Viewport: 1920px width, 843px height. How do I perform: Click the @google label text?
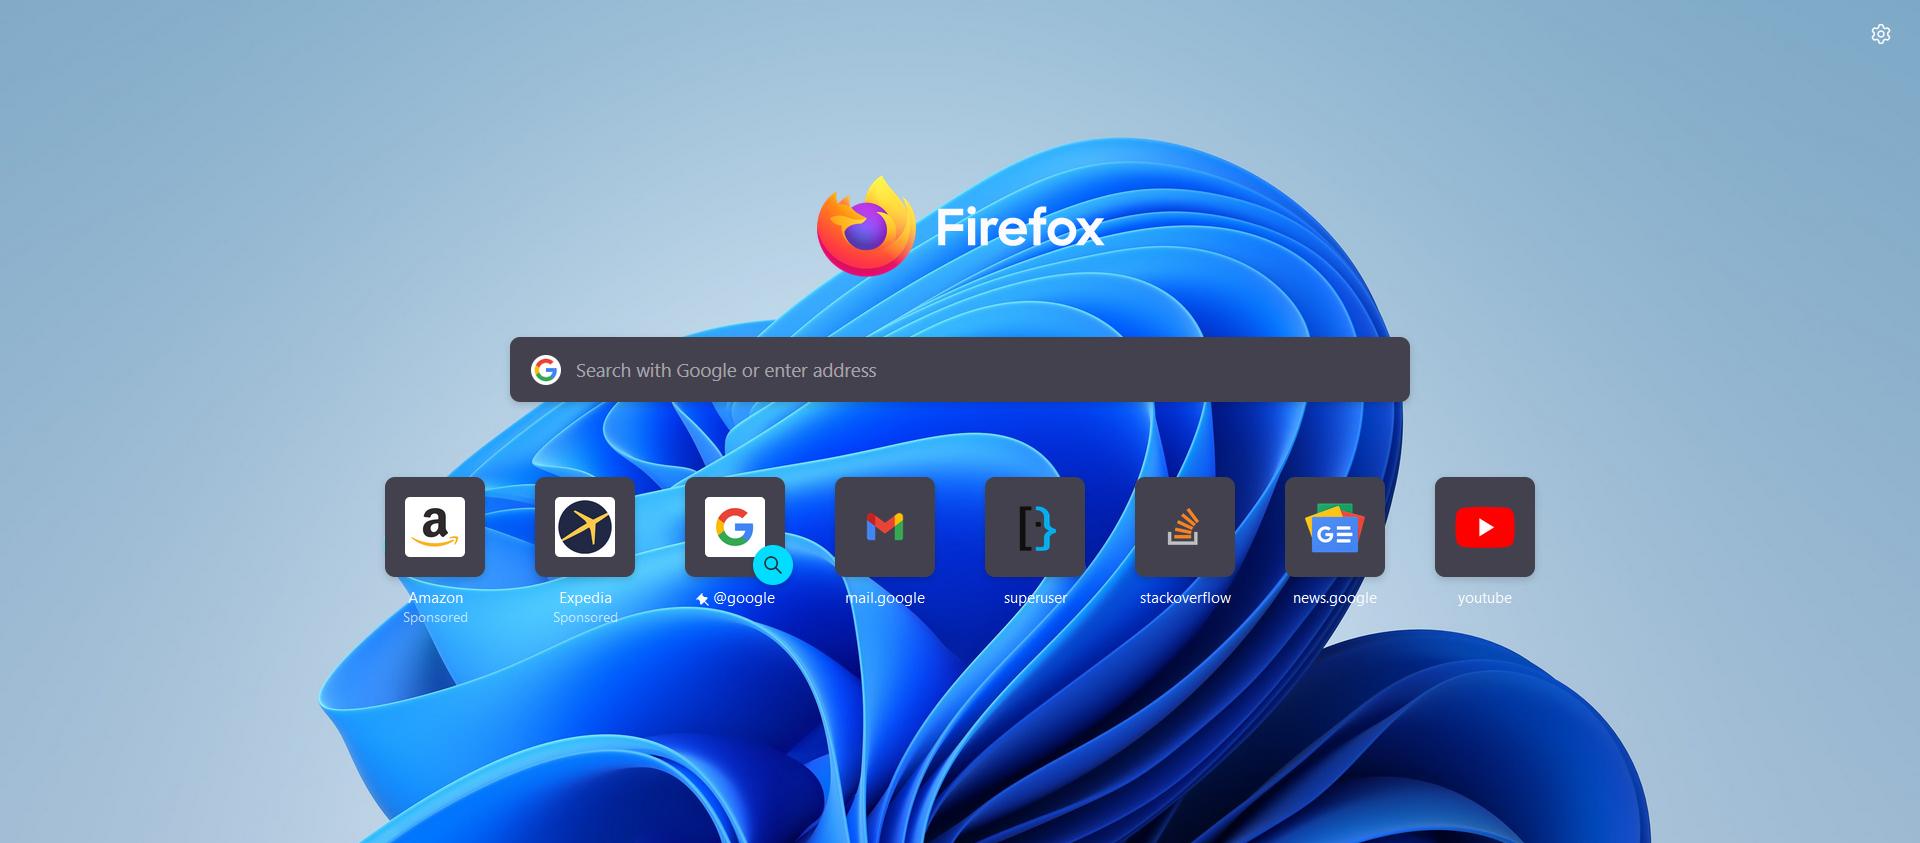click(744, 598)
